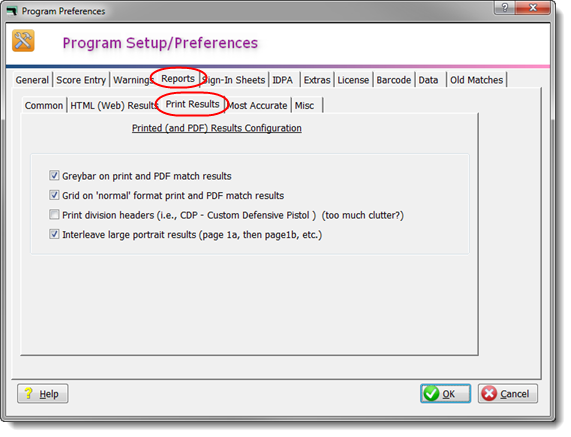Switch to the Barcode tab
Image resolution: width=571 pixels, height=437 pixels.
click(394, 80)
